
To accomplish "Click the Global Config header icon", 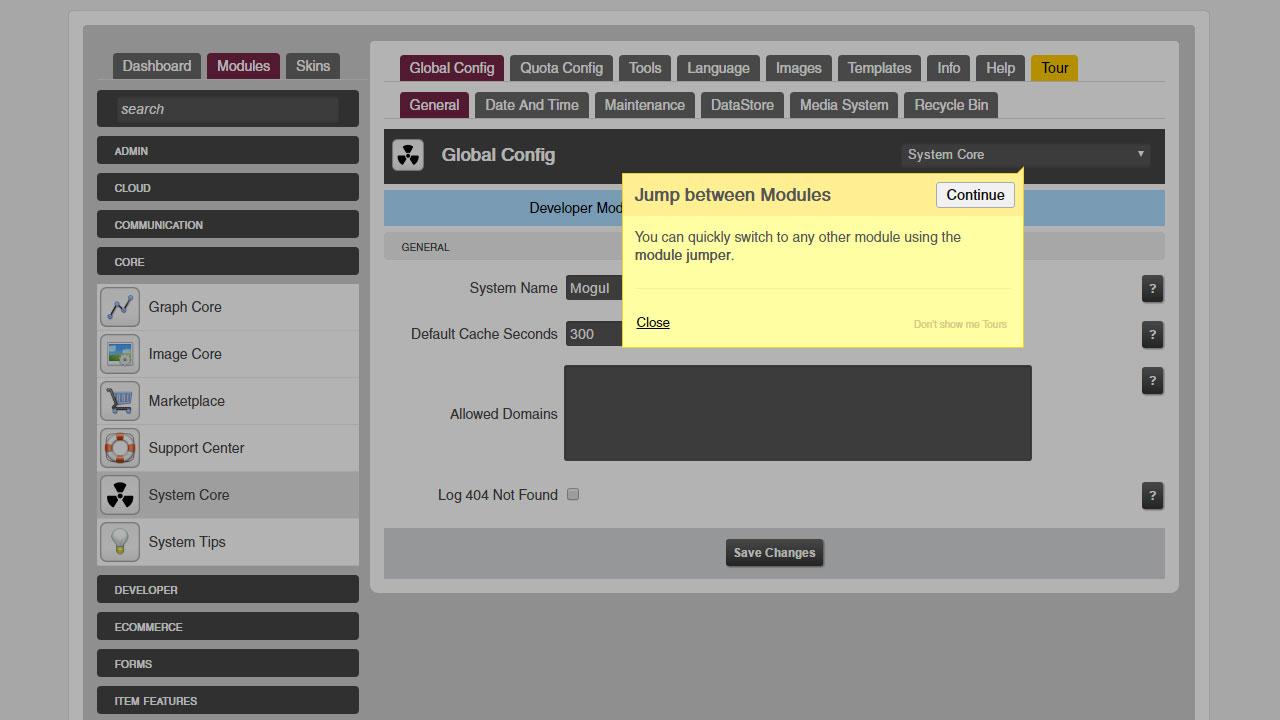I will point(408,155).
